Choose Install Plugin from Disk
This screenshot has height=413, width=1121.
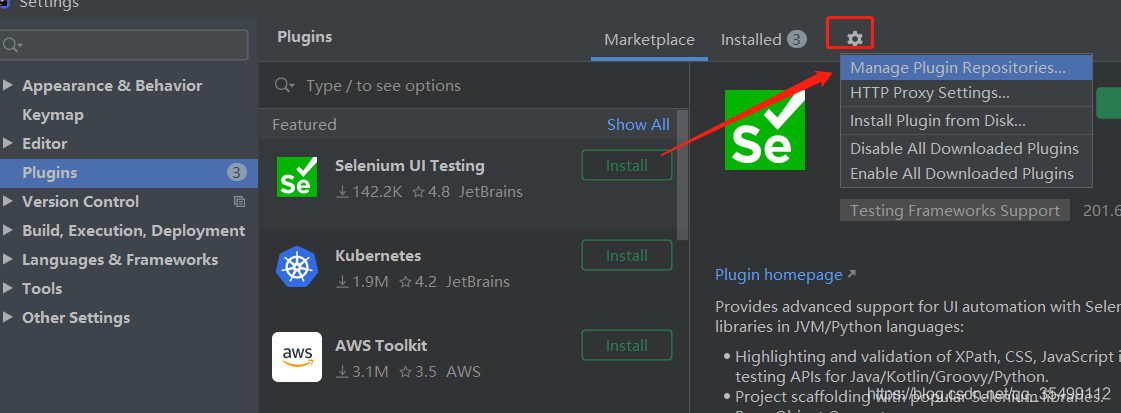coord(967,121)
